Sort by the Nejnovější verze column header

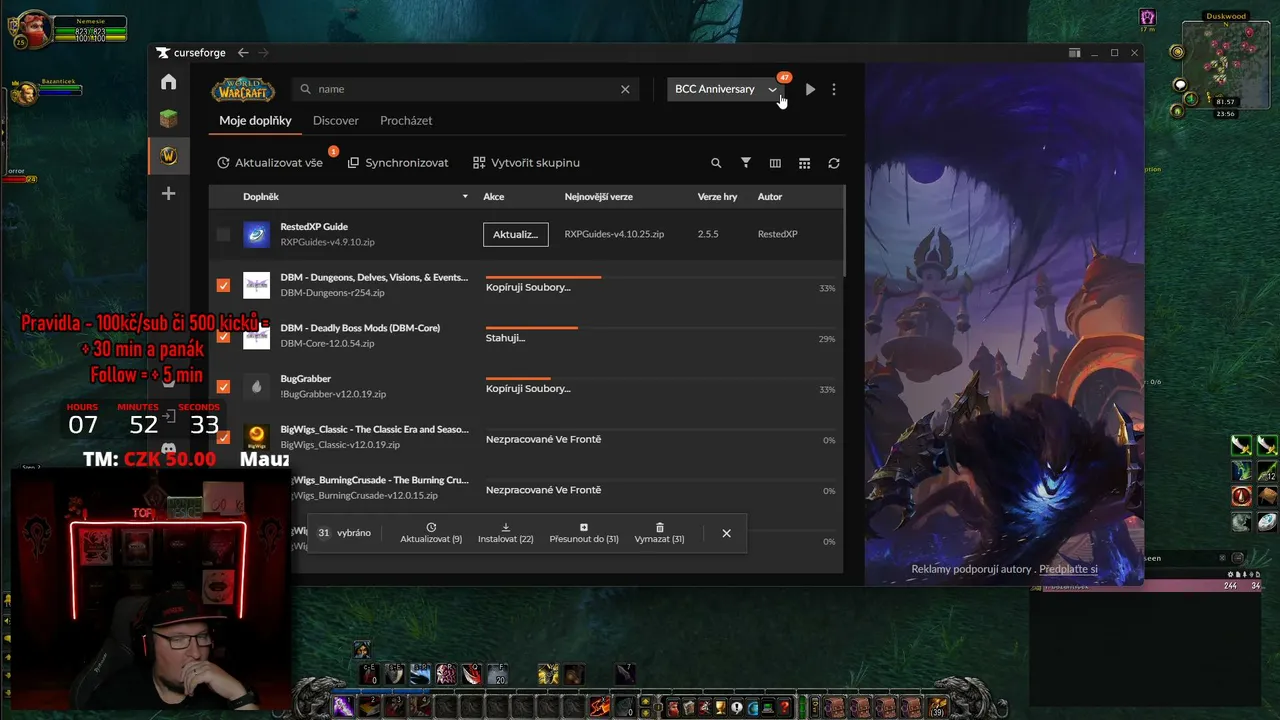[x=599, y=197]
